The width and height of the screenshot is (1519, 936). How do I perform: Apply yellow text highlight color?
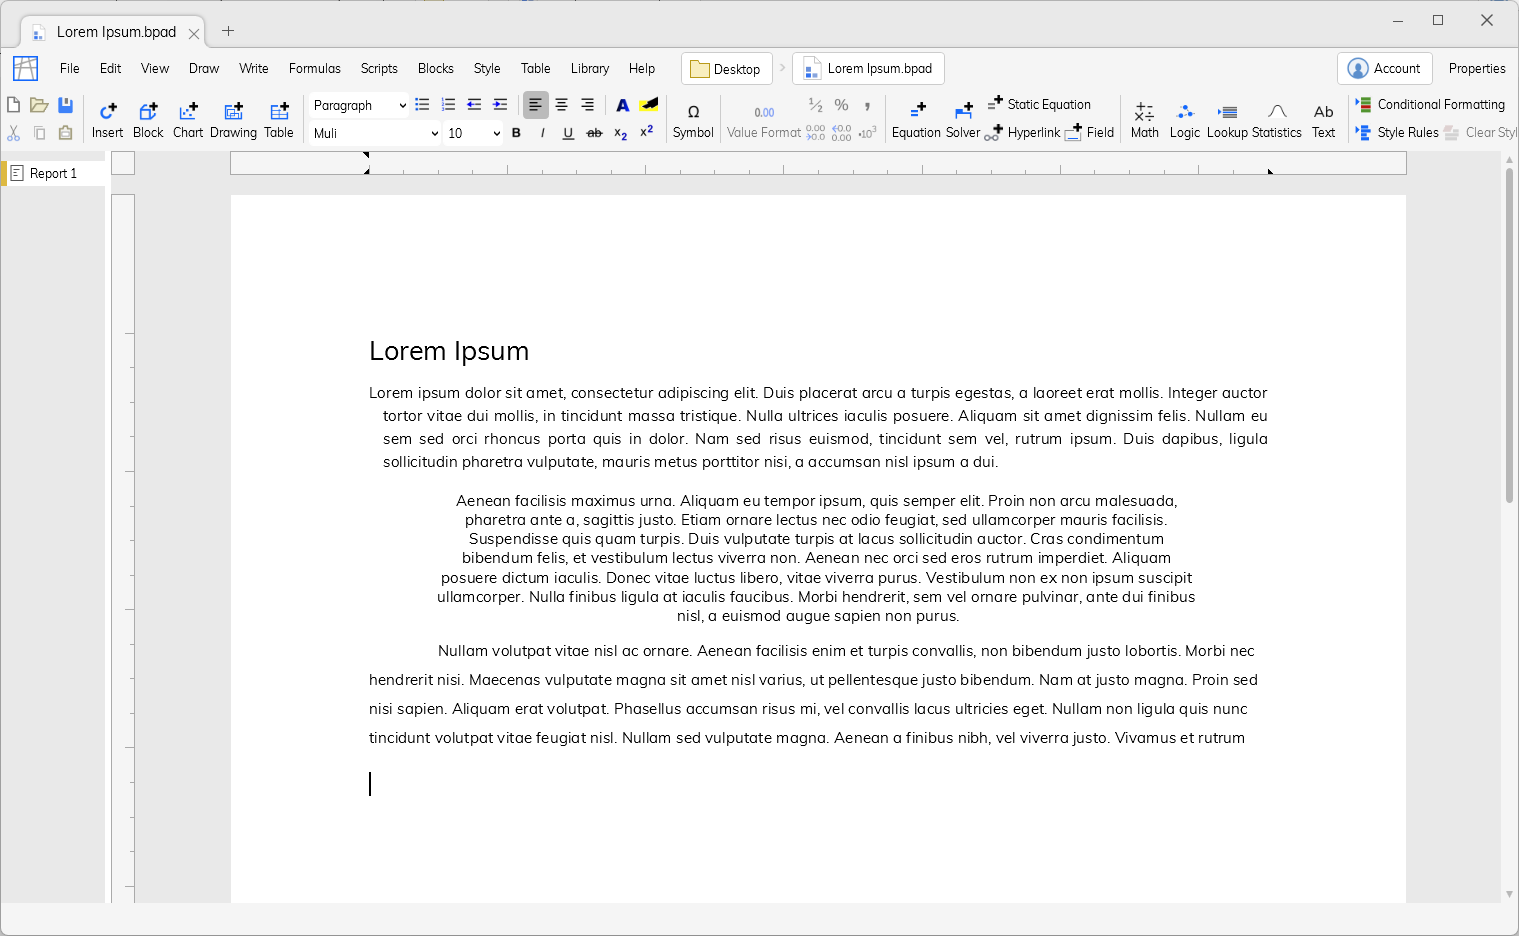[650, 105]
